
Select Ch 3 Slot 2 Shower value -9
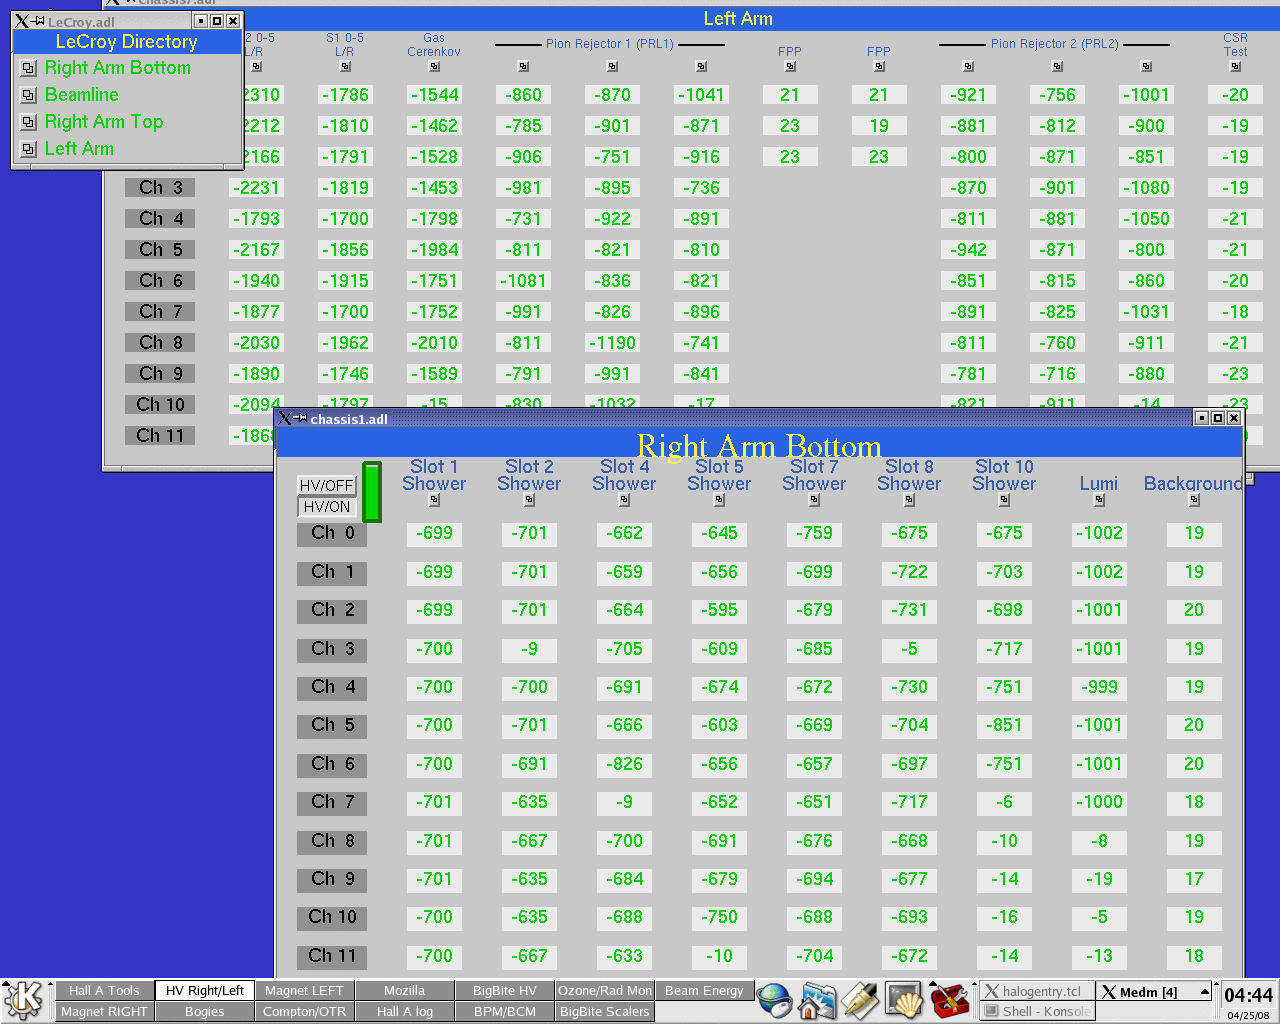click(529, 649)
